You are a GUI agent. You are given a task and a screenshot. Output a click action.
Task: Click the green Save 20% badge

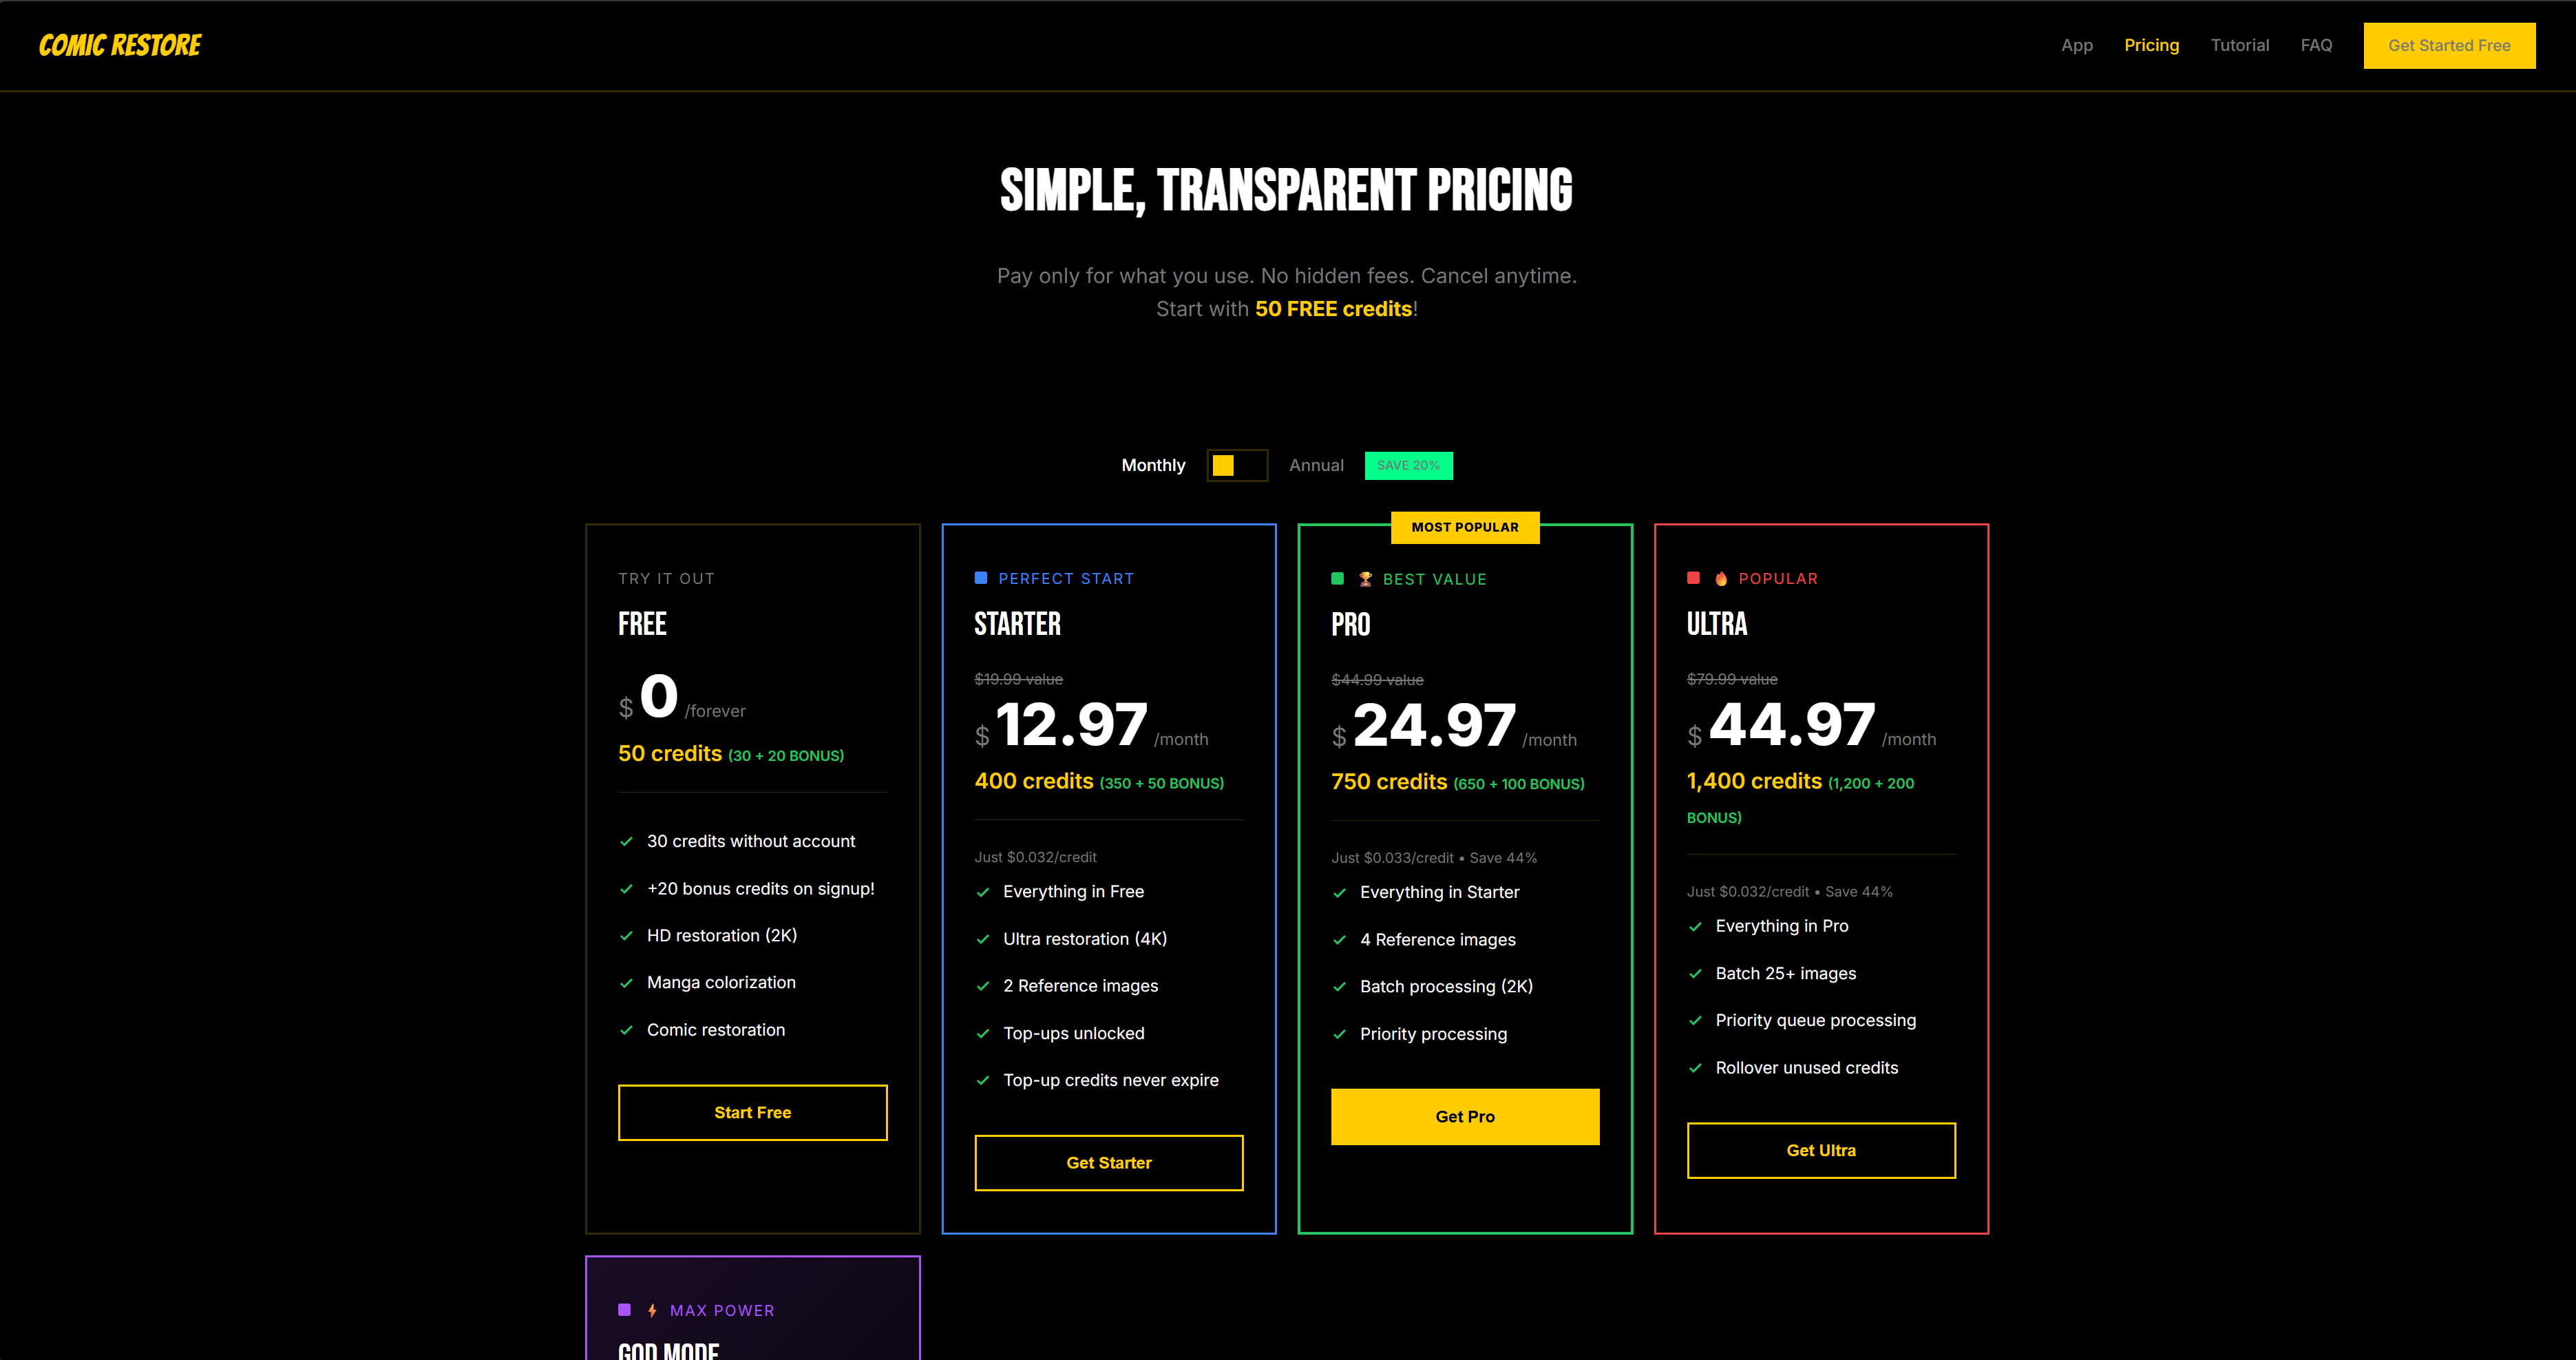[1408, 465]
